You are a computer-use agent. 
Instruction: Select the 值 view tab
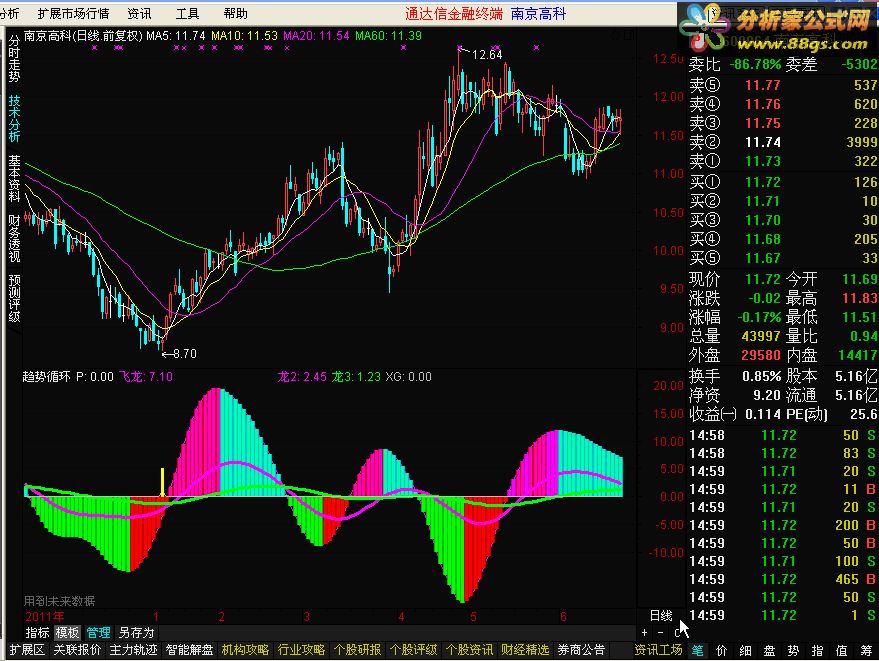(x=841, y=651)
